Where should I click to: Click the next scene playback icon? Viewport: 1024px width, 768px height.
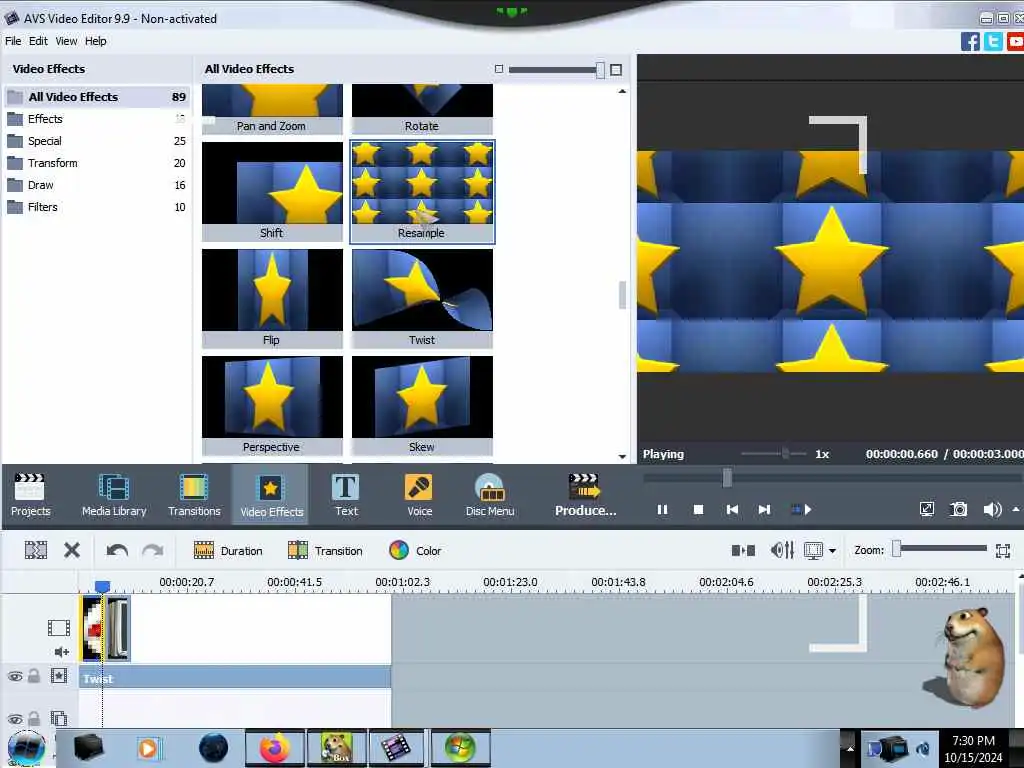pyautogui.click(x=801, y=509)
